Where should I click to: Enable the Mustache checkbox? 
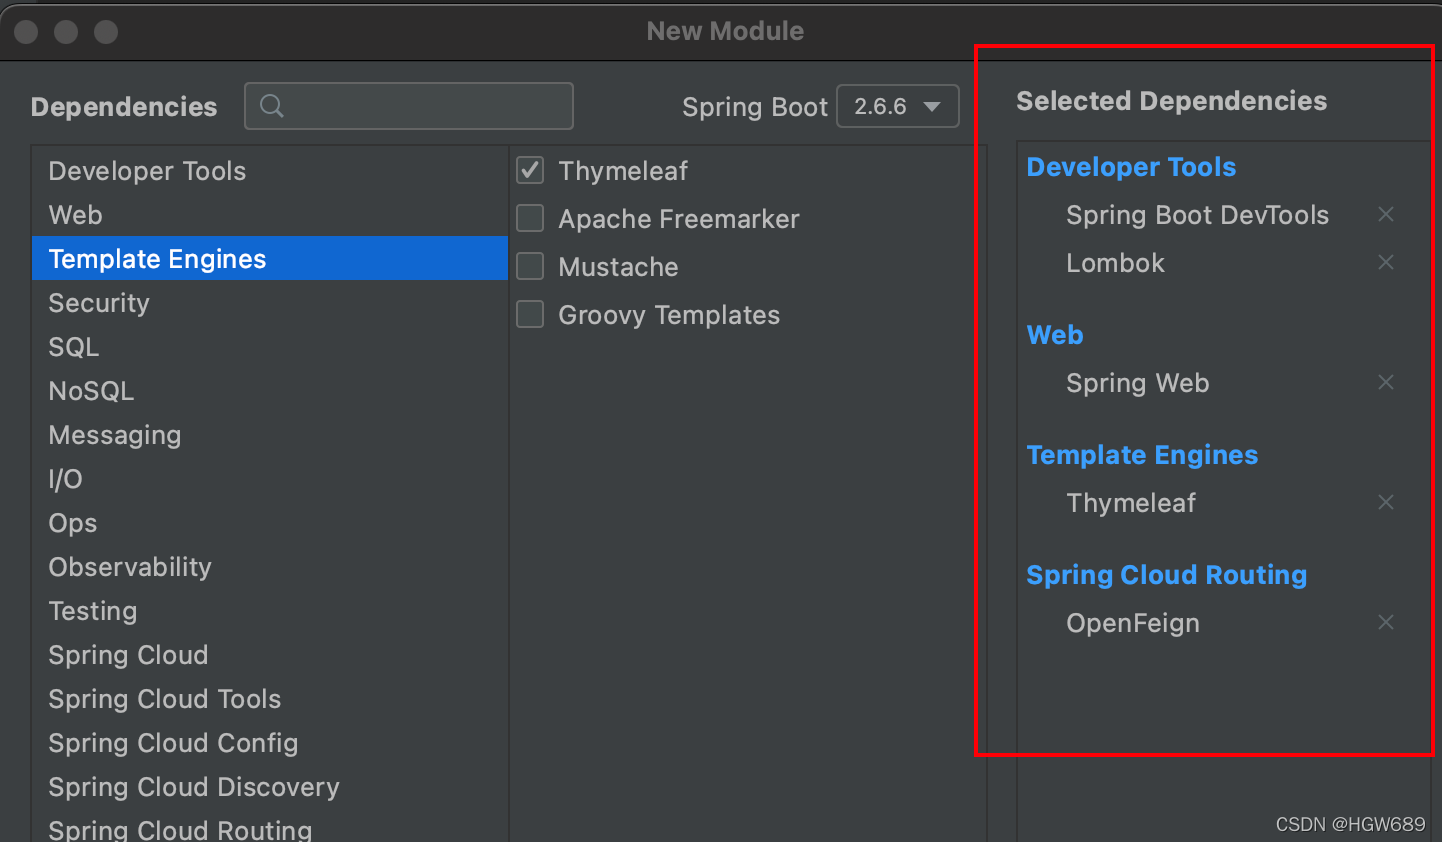click(530, 266)
